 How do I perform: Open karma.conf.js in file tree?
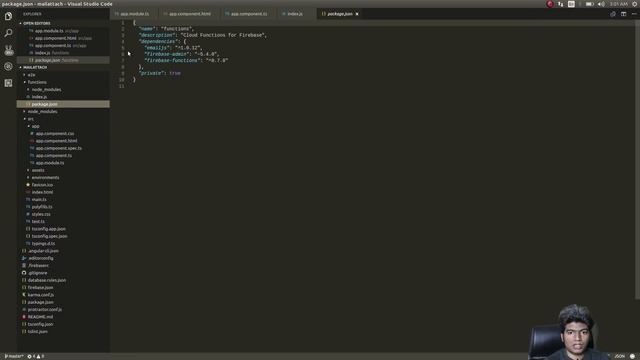[x=40, y=295]
